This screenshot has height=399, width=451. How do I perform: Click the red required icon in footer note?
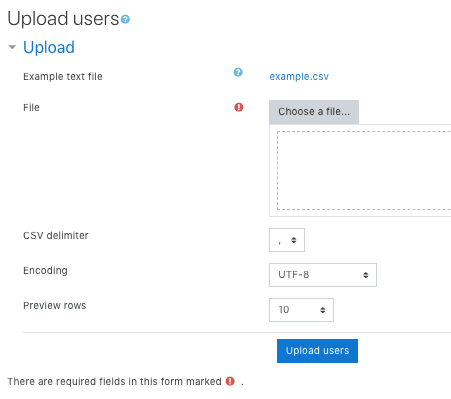point(230,381)
